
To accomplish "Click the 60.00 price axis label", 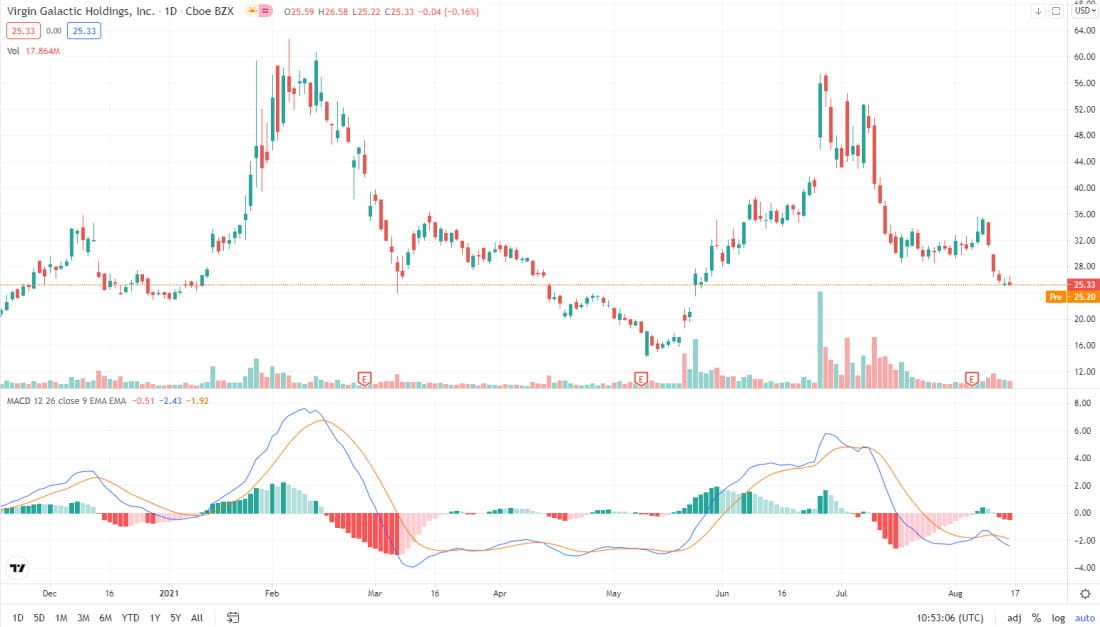I will point(1085,57).
